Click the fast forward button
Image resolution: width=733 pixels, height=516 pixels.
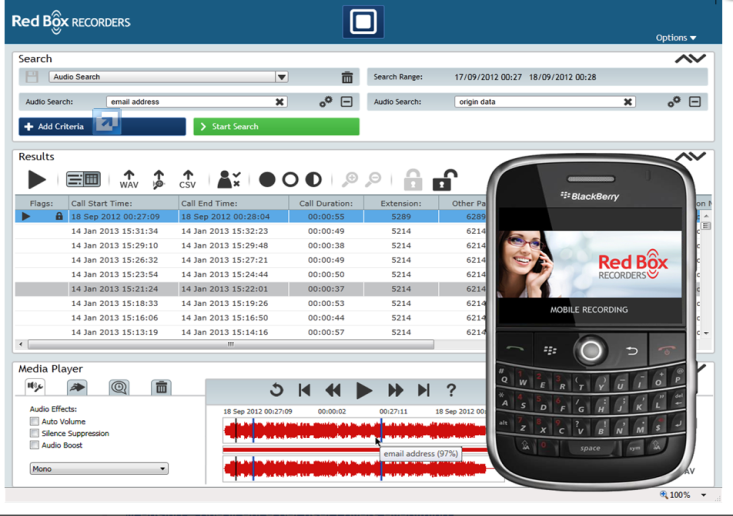[x=395, y=390]
